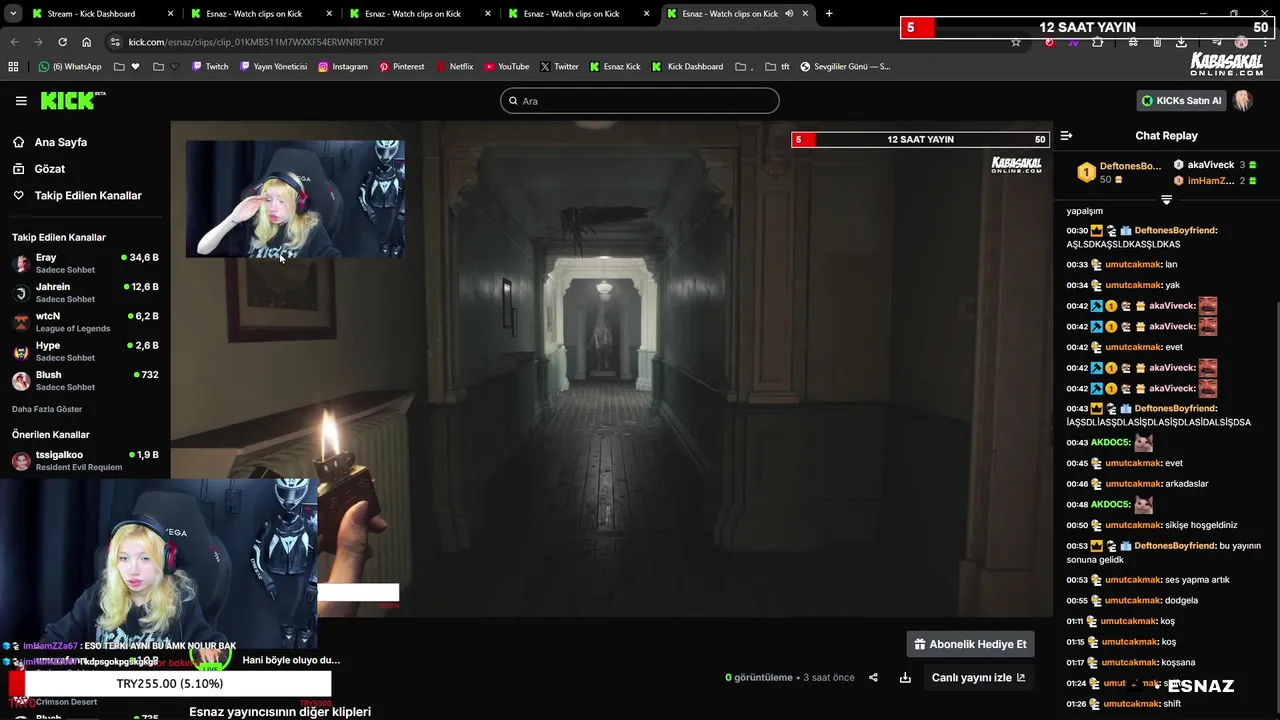Open the heart folder bookmark
Viewport: 1280px width, 720px height.
coord(127,67)
